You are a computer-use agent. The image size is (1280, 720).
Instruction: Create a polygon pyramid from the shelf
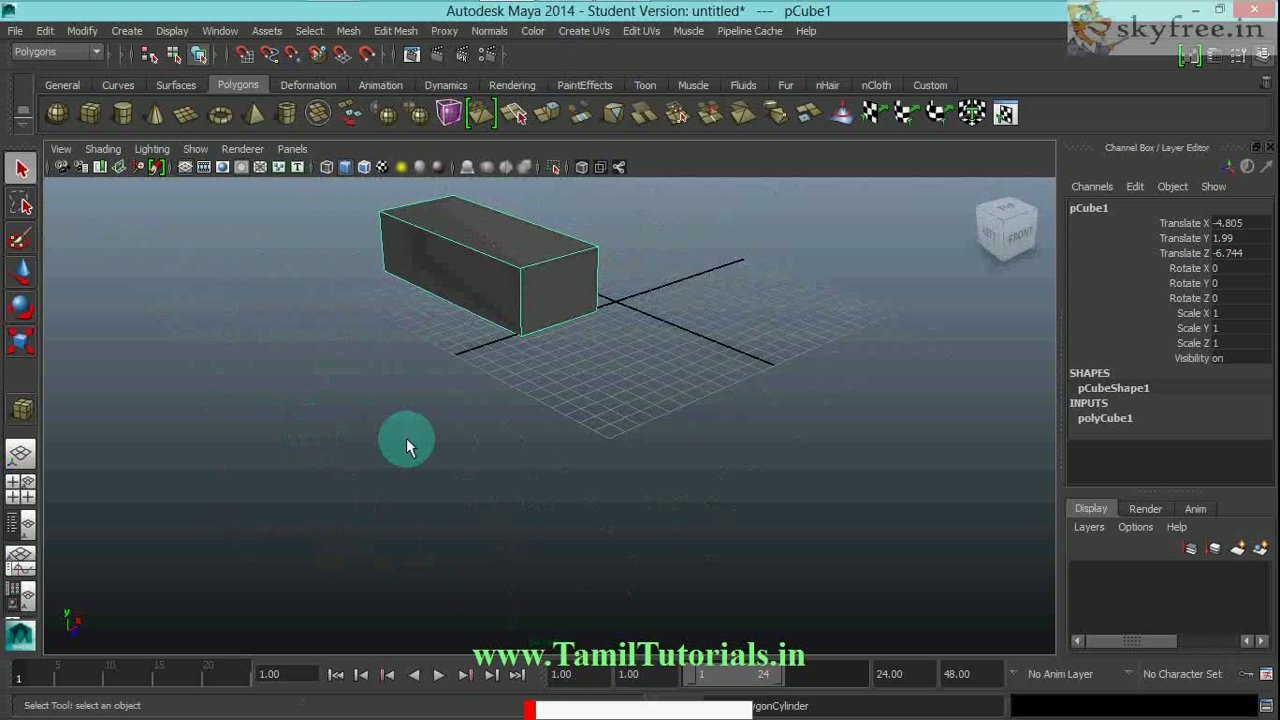point(254,114)
